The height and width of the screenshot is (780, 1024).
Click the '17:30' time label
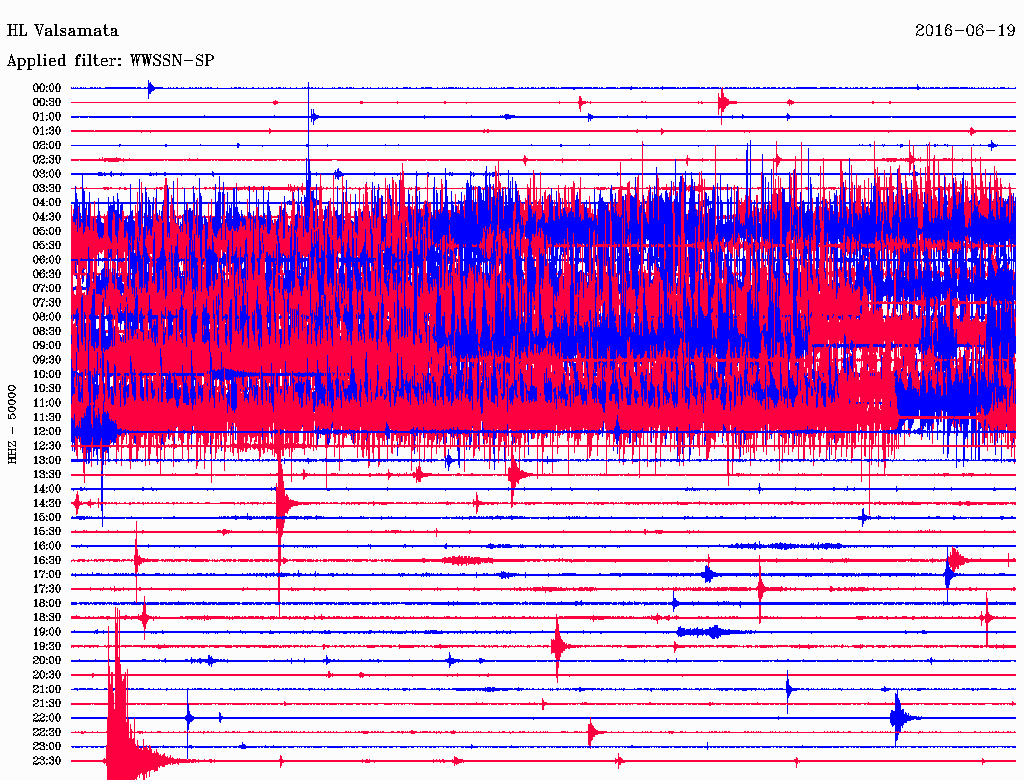[47, 589]
